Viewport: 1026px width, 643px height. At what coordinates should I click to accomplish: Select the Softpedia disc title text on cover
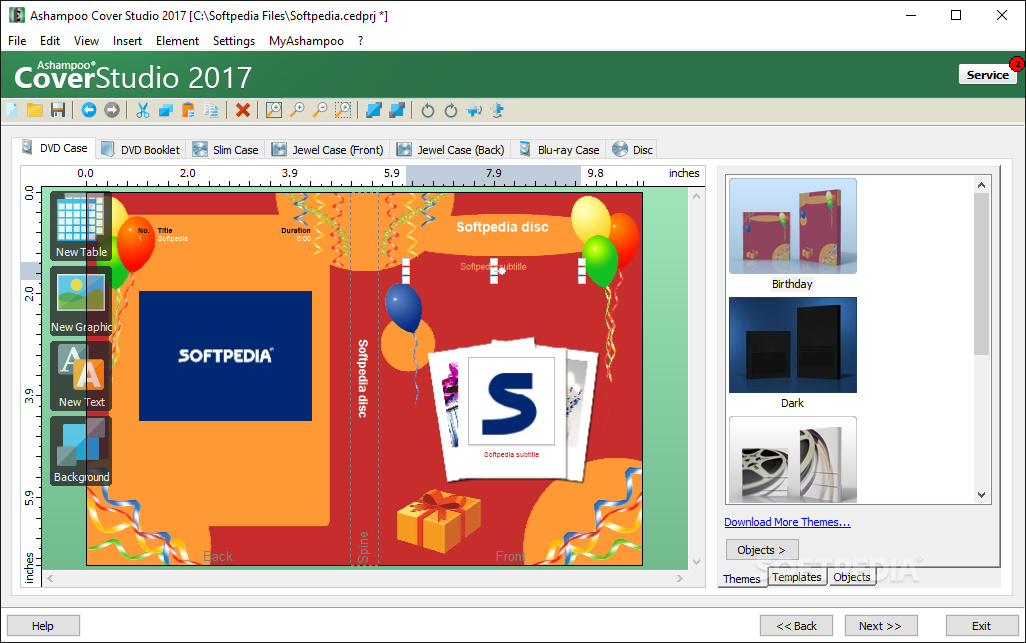pyautogui.click(x=502, y=227)
